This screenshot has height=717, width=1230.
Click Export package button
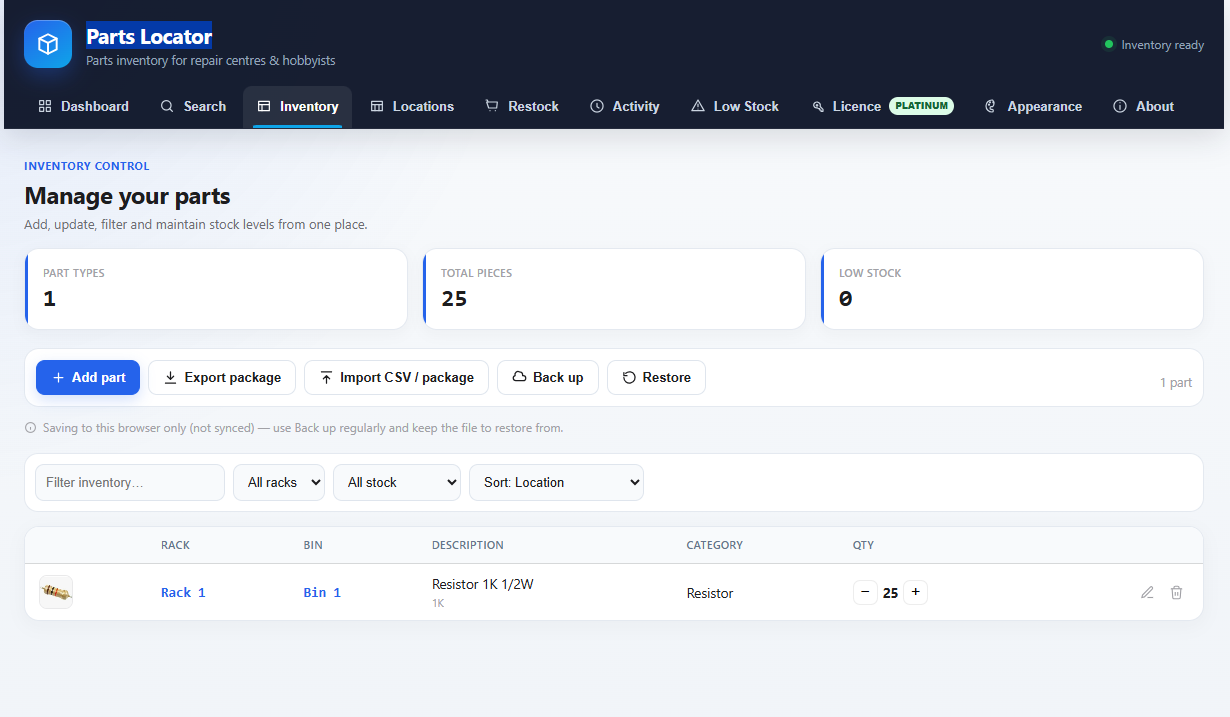222,377
